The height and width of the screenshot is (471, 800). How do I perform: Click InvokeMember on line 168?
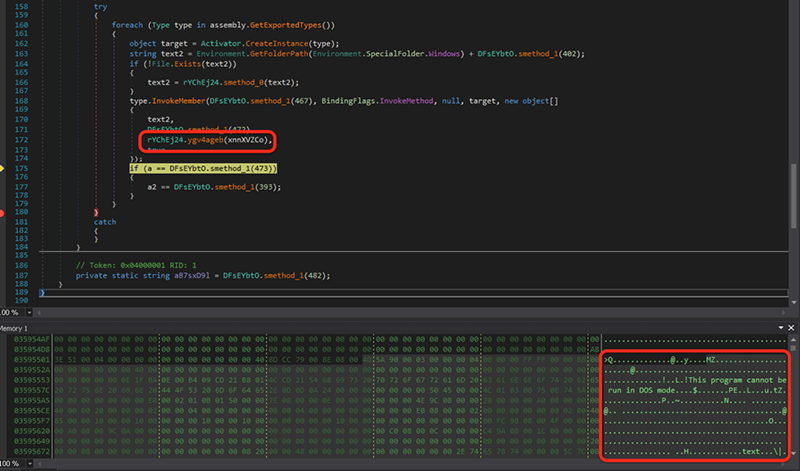[x=179, y=101]
